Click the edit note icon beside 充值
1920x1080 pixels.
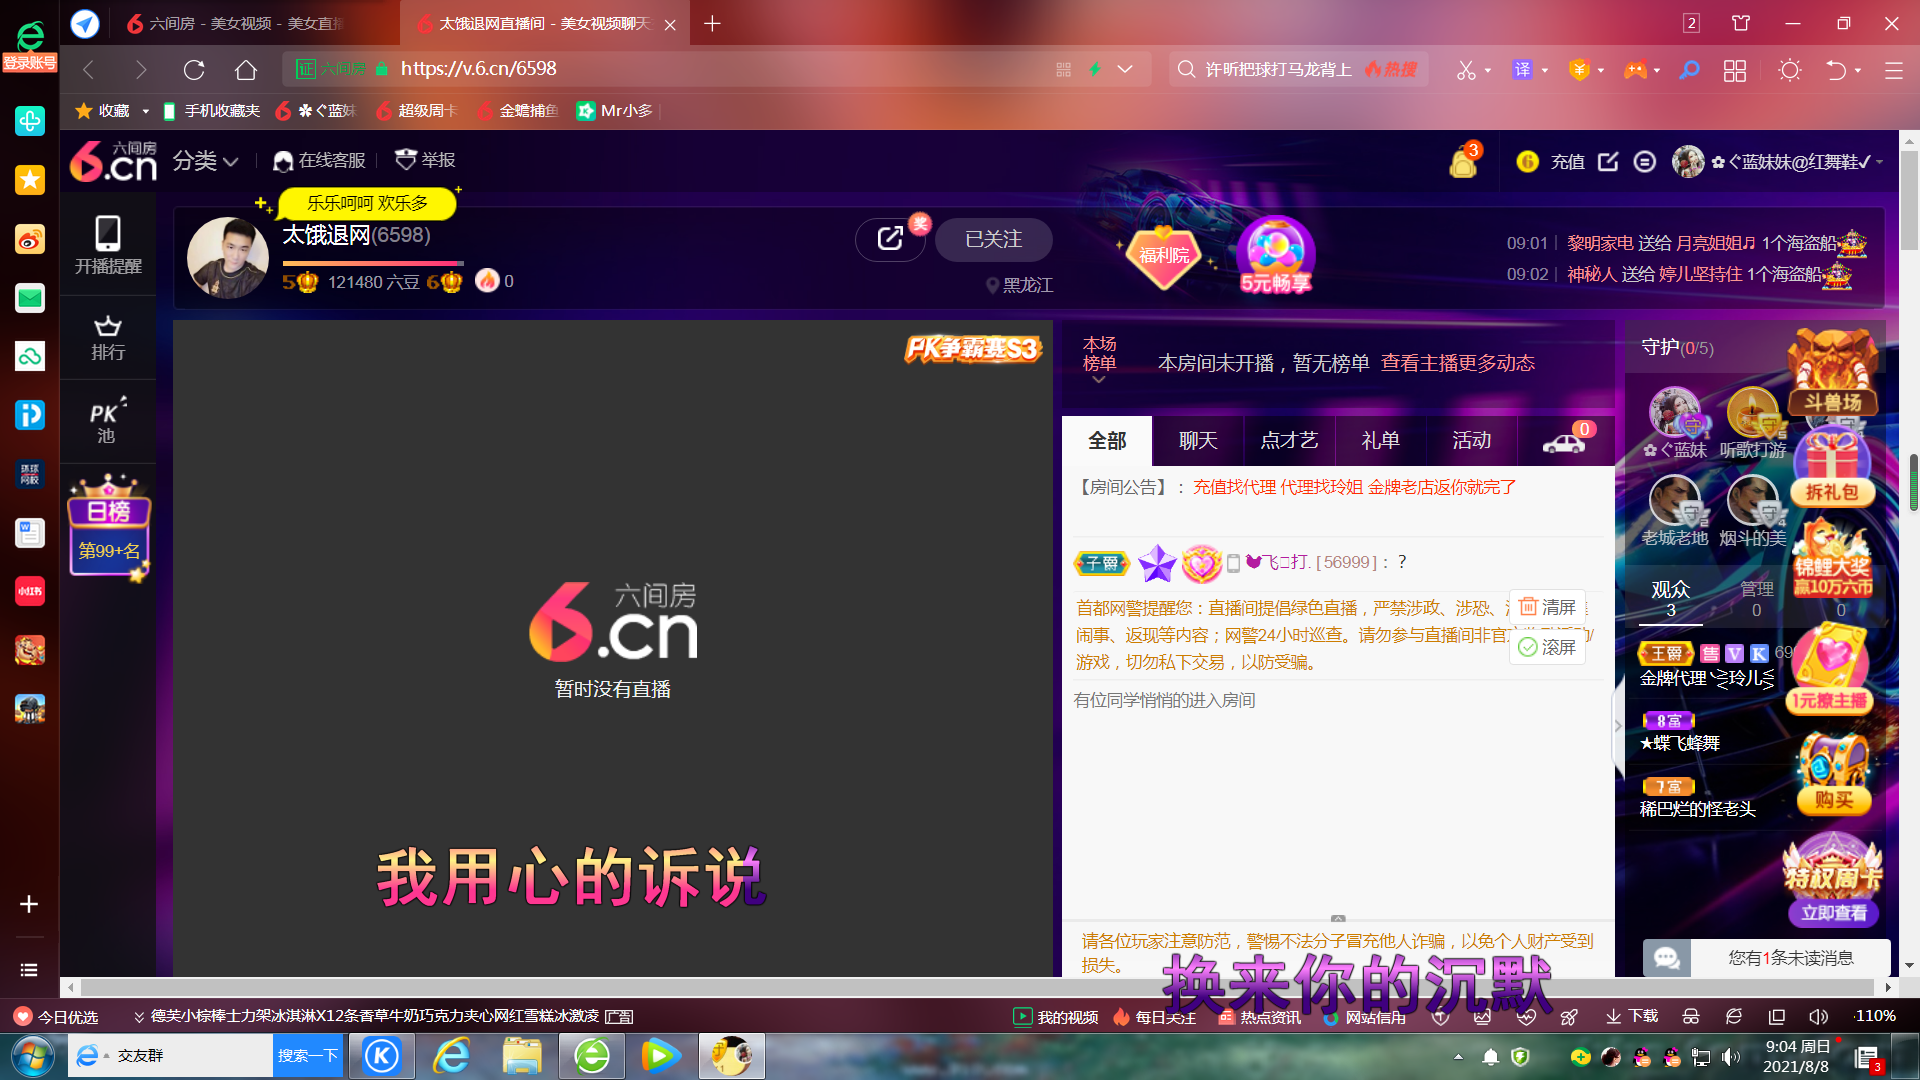click(1608, 162)
